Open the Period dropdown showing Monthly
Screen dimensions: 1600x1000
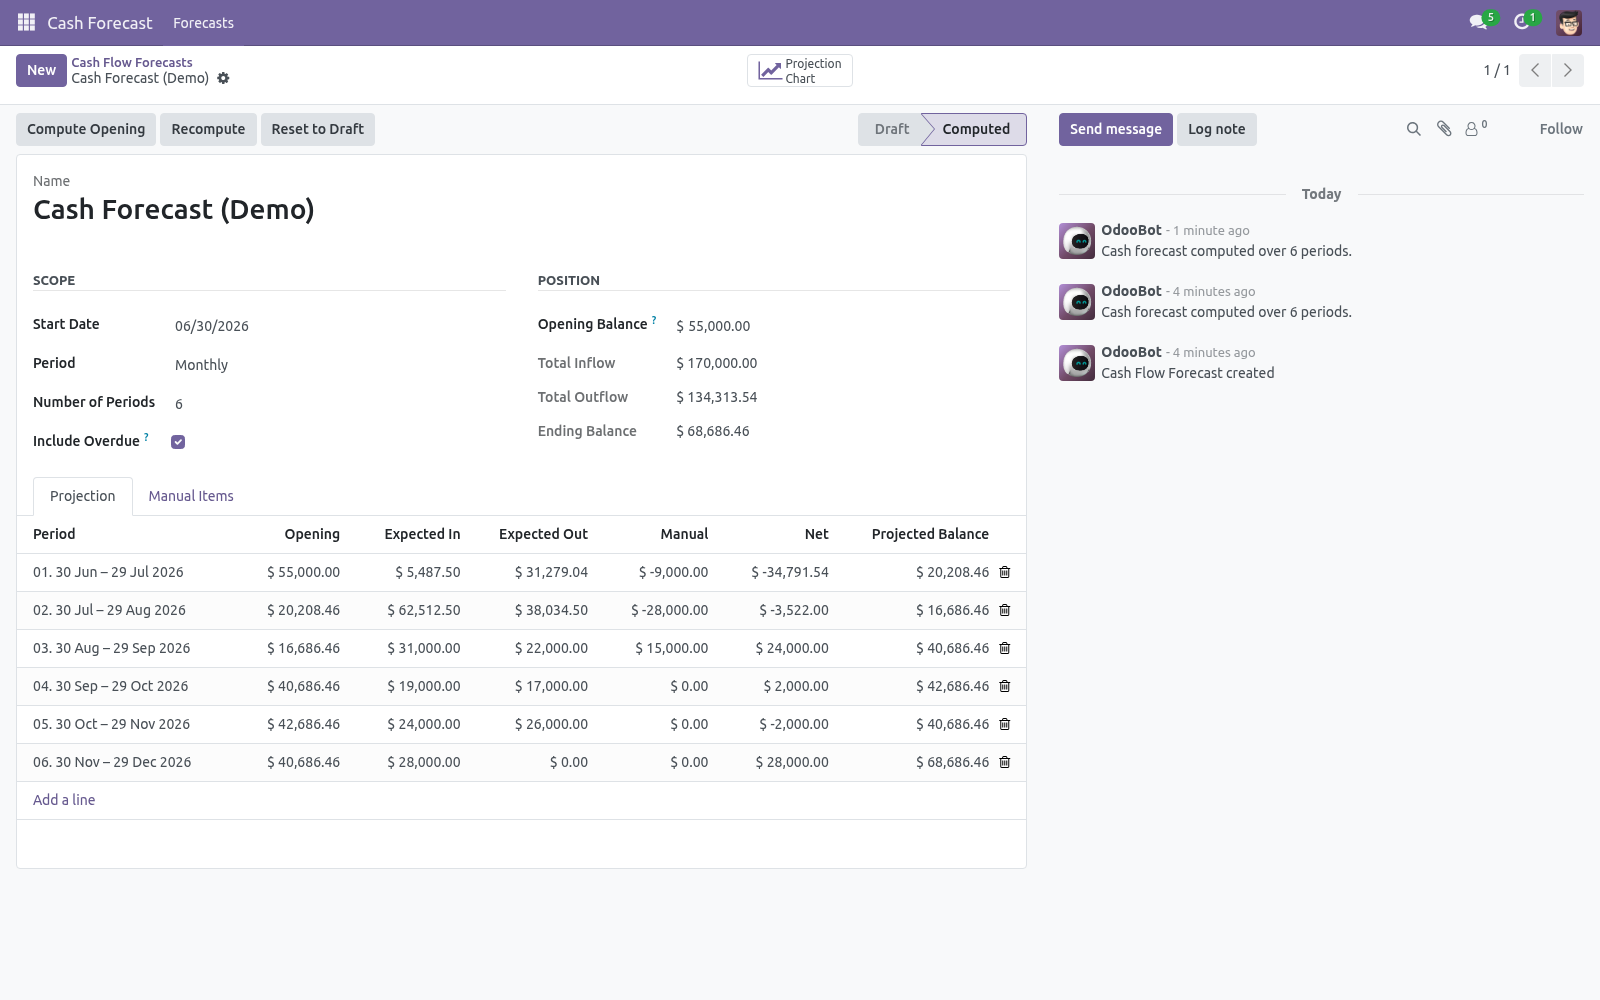coord(339,365)
